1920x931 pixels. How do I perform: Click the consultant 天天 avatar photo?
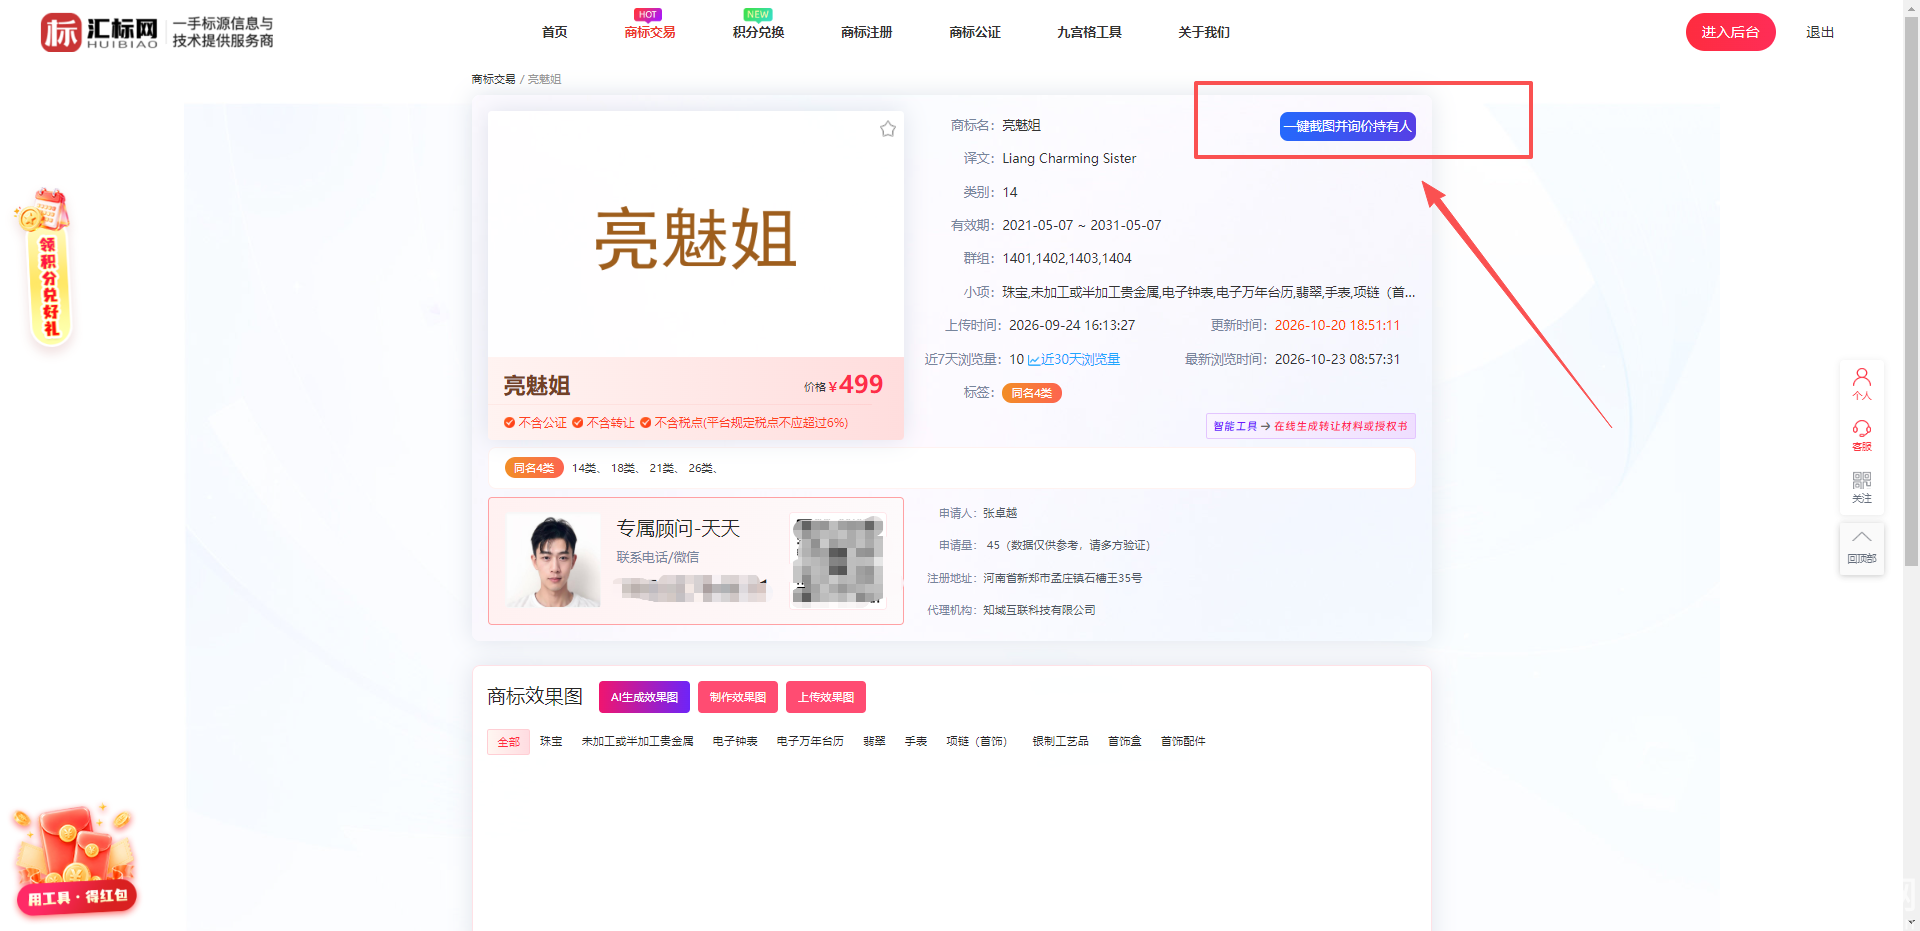pyautogui.click(x=553, y=561)
